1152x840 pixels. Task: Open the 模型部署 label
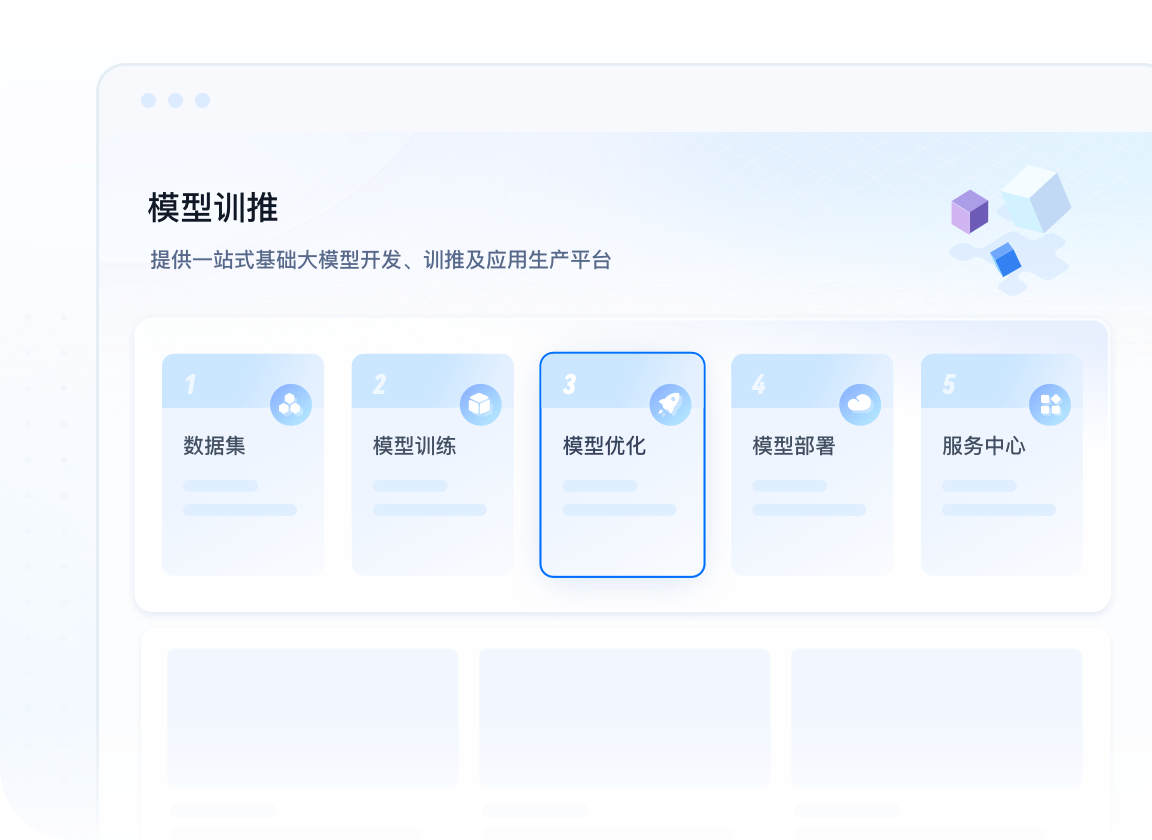[793, 446]
